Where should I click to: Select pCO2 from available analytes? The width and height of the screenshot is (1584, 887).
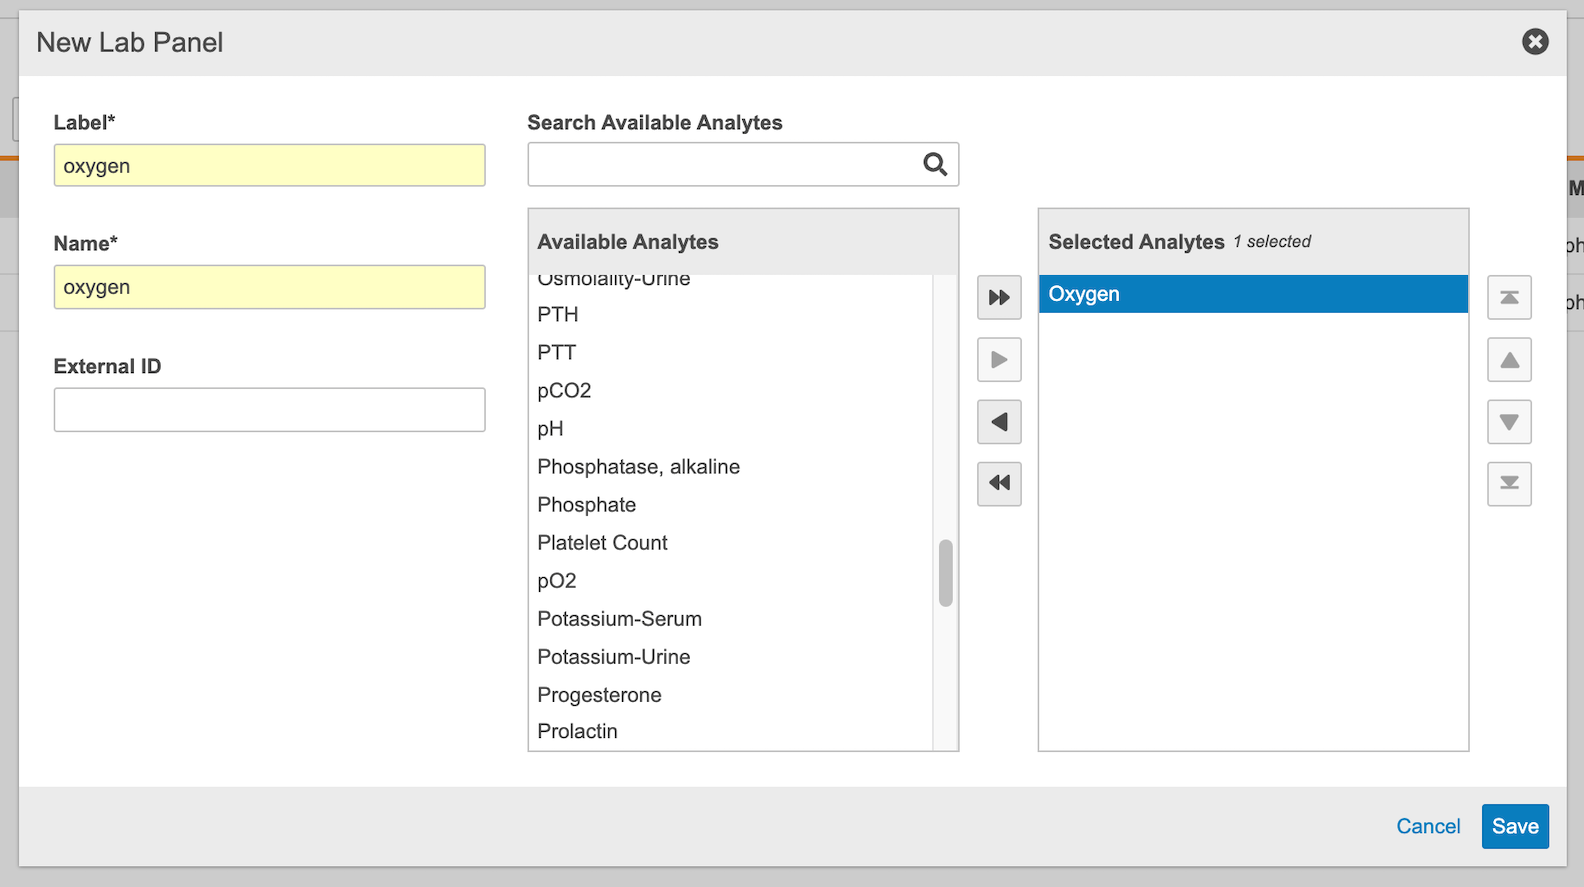click(x=564, y=391)
